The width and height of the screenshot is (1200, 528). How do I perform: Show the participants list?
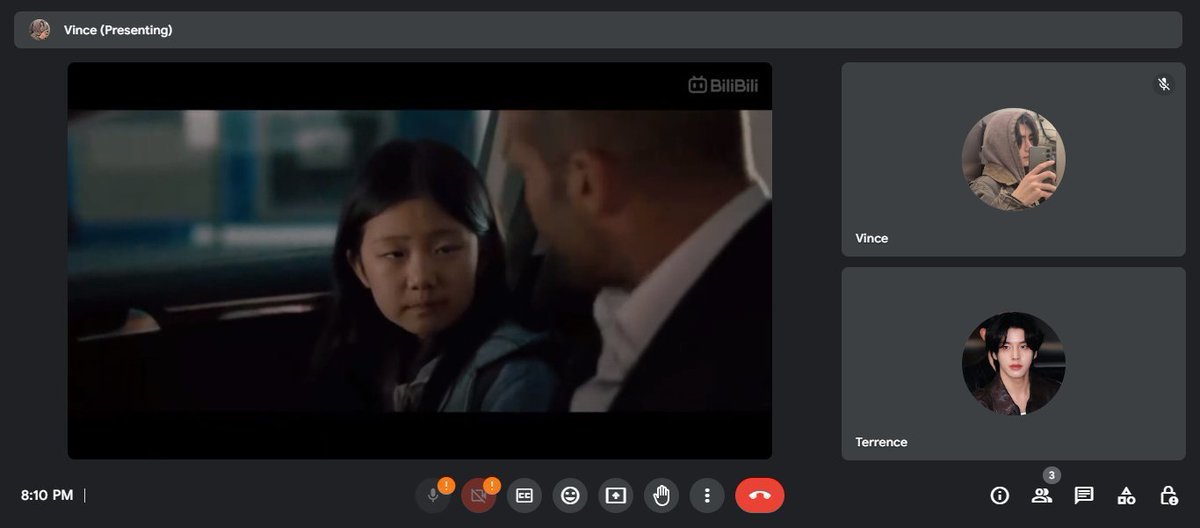(x=1042, y=495)
